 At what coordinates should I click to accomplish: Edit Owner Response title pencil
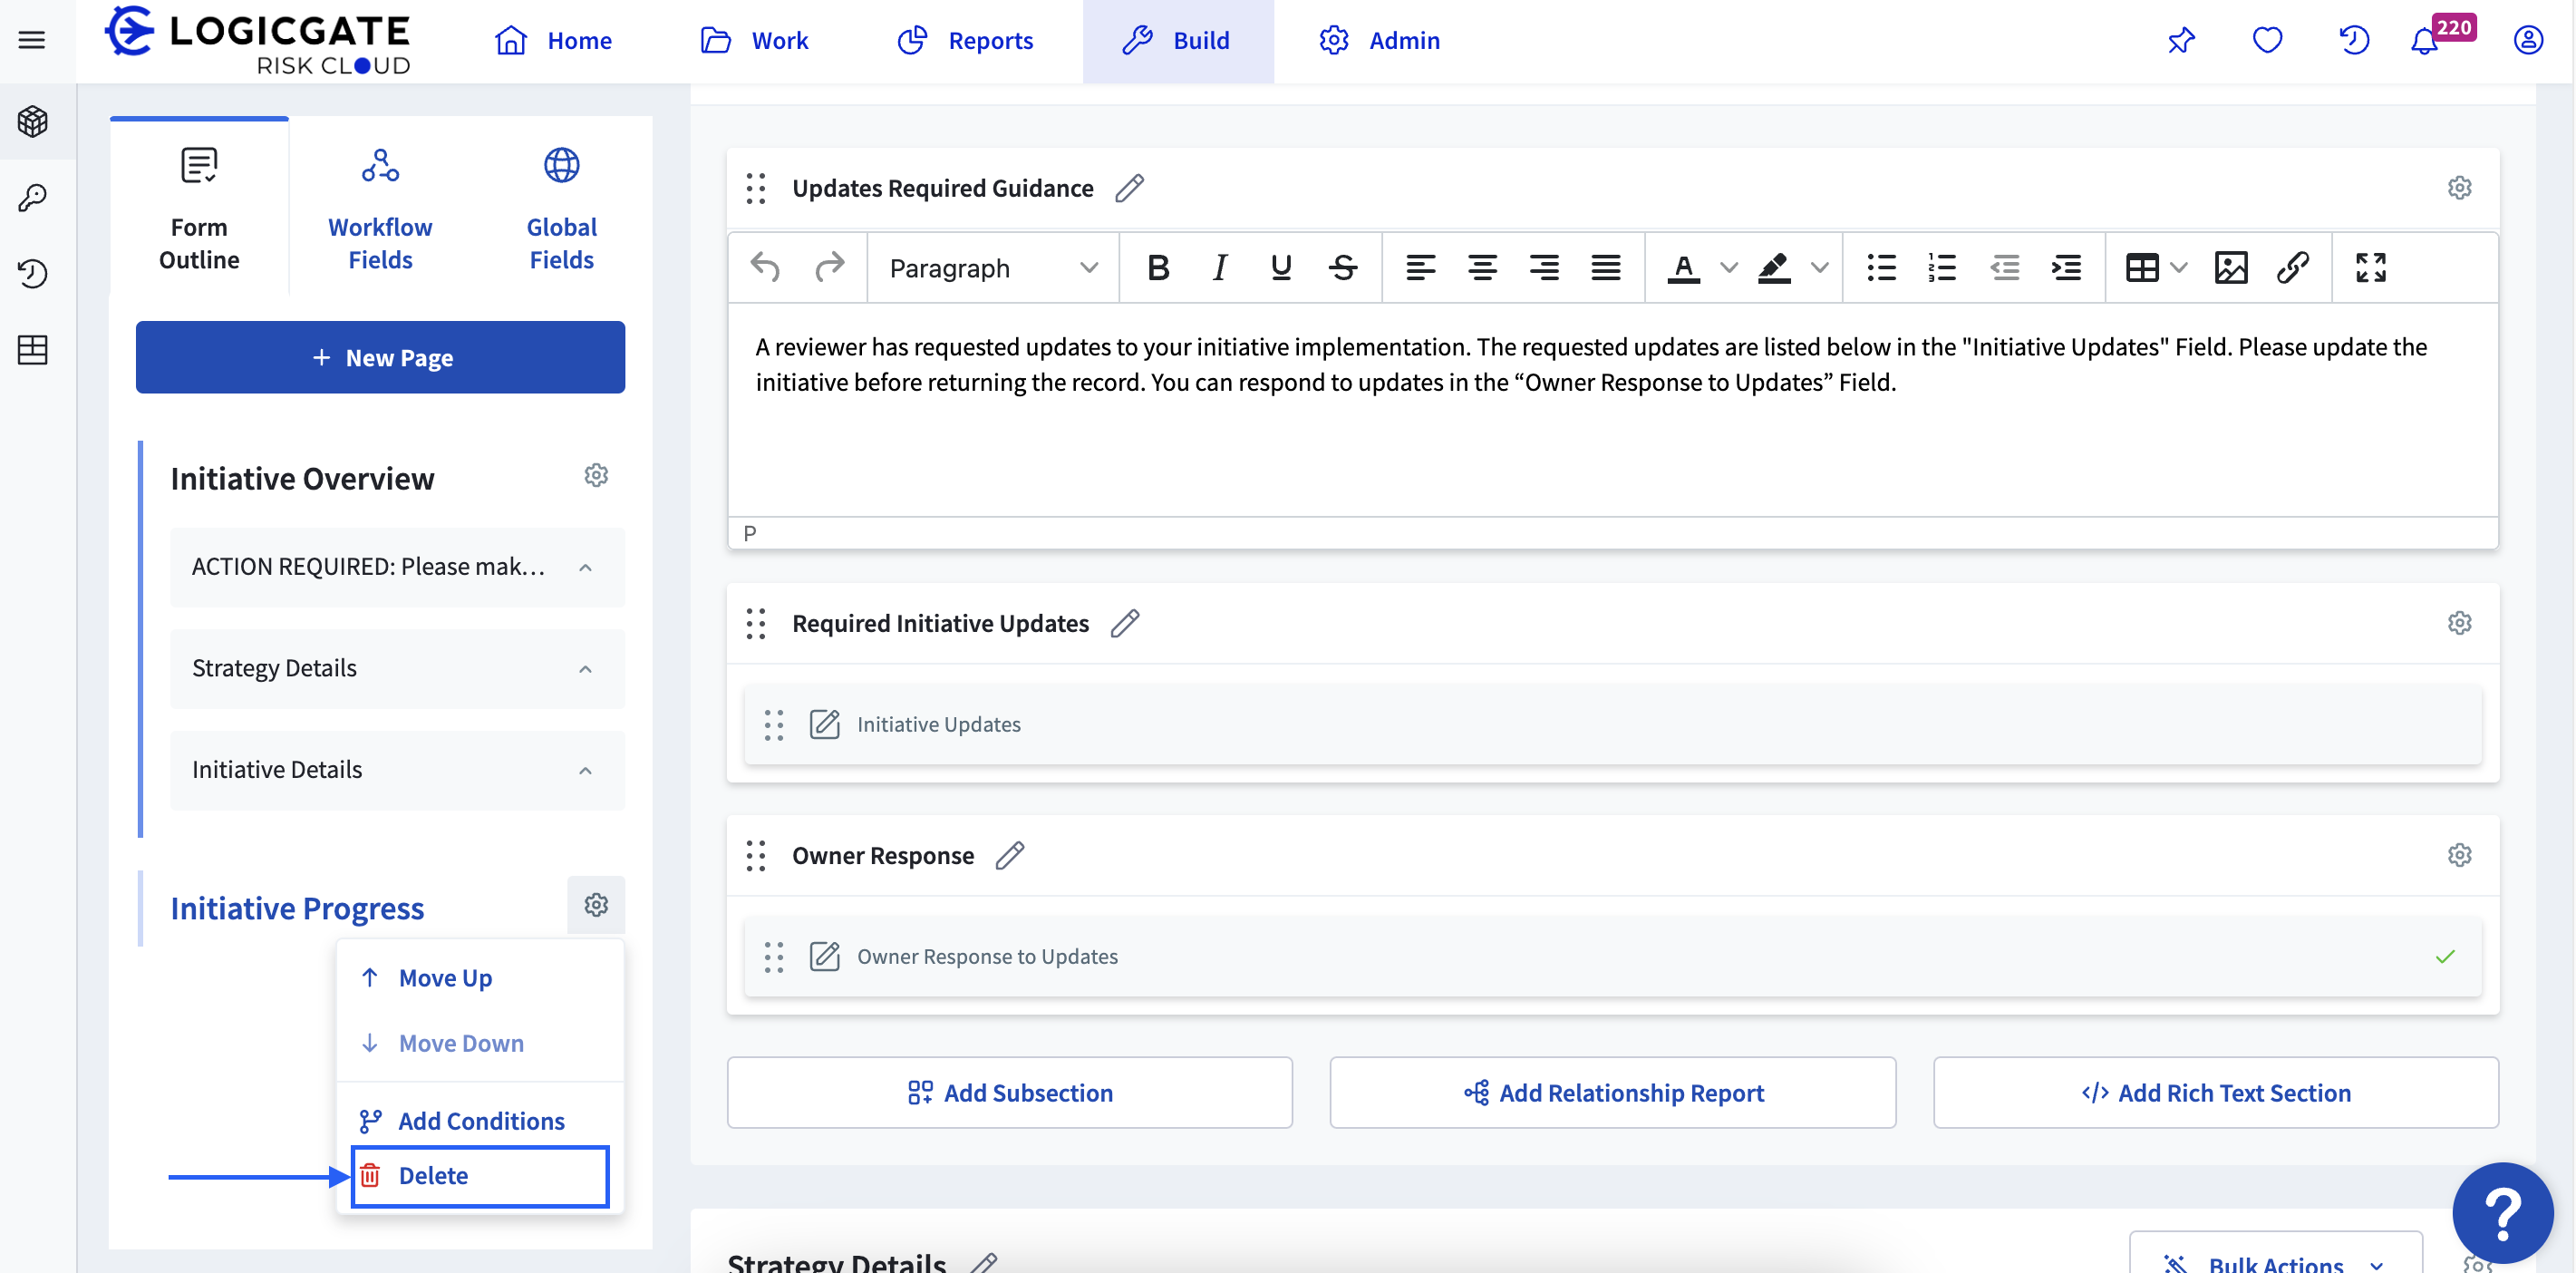[x=1010, y=855]
